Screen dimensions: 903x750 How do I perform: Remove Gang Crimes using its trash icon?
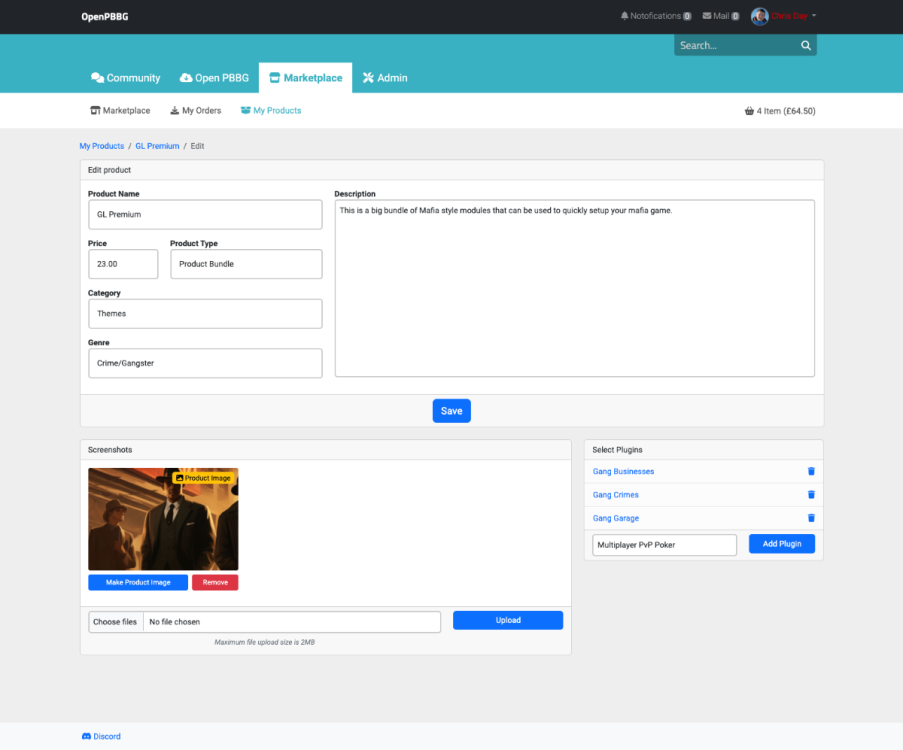(811, 495)
